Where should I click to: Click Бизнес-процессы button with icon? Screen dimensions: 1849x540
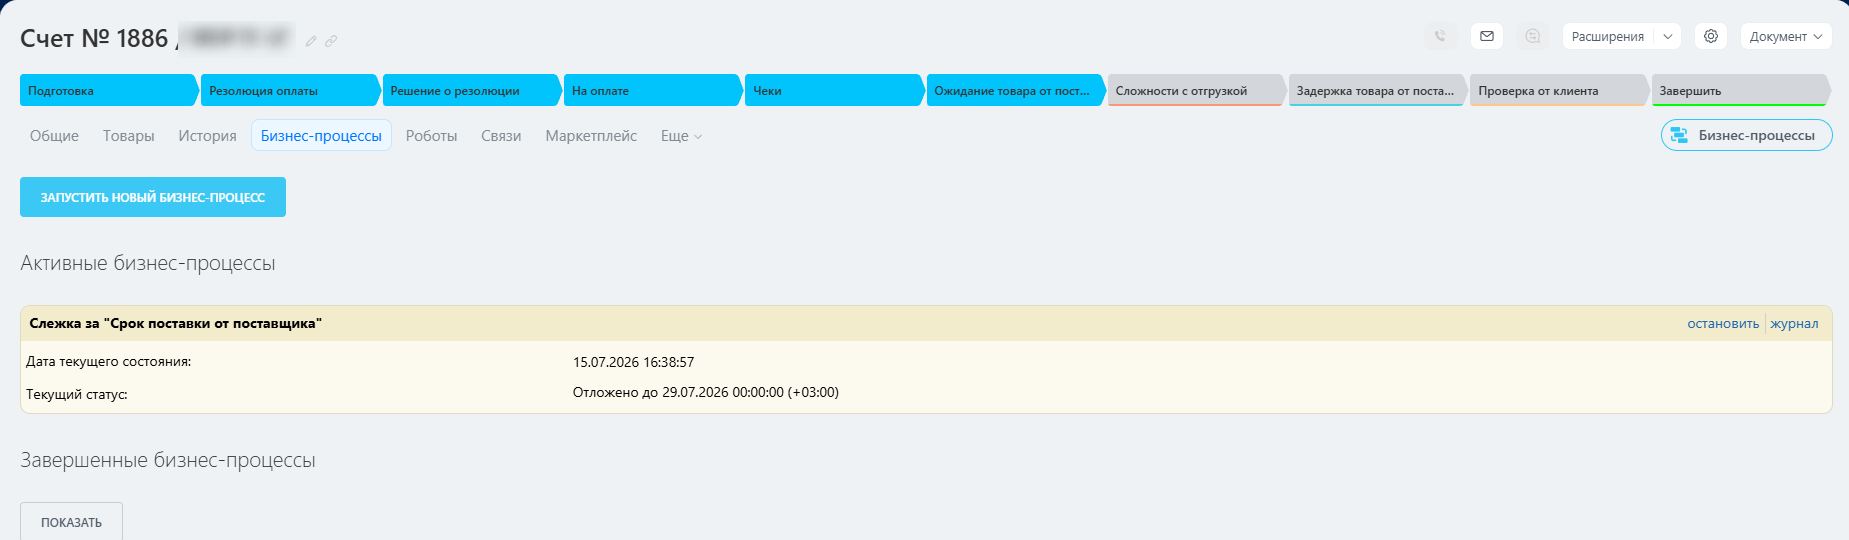coord(1746,135)
